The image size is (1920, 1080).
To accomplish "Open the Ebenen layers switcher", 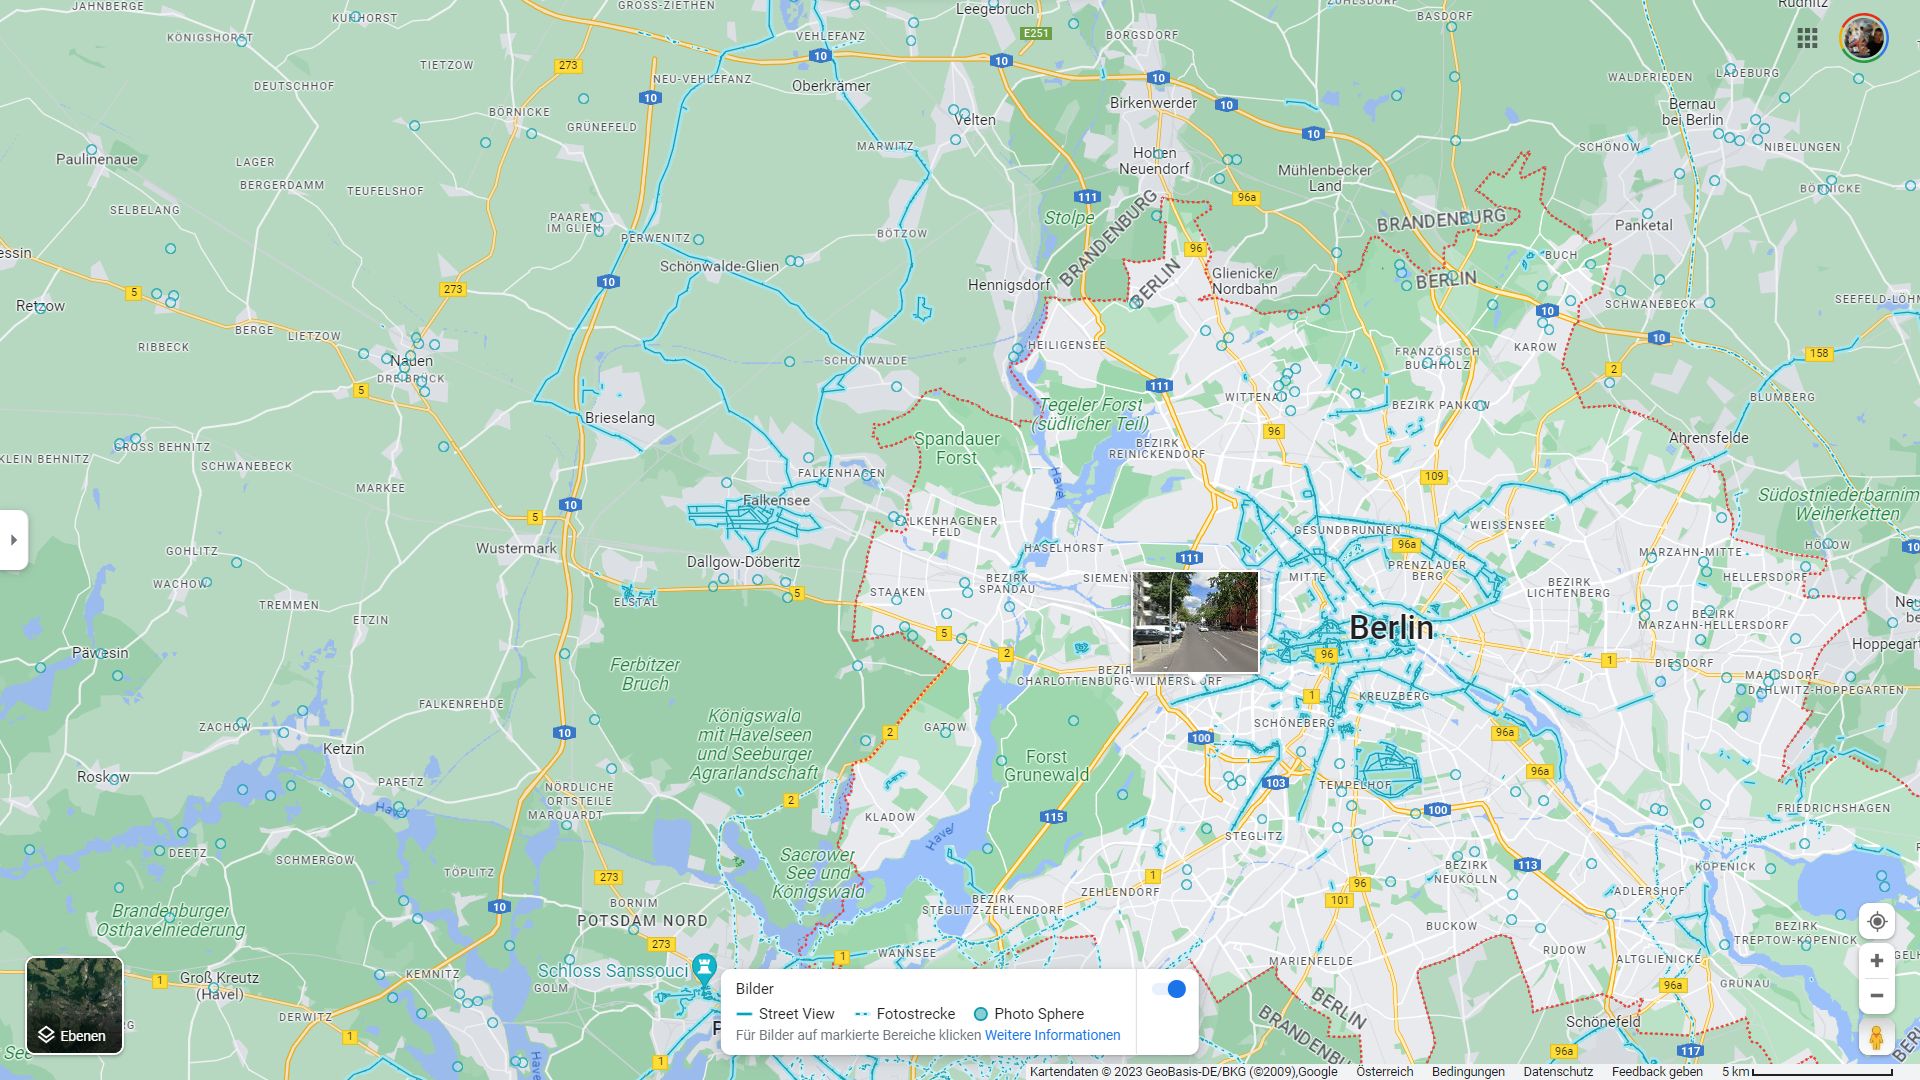I will (74, 1005).
